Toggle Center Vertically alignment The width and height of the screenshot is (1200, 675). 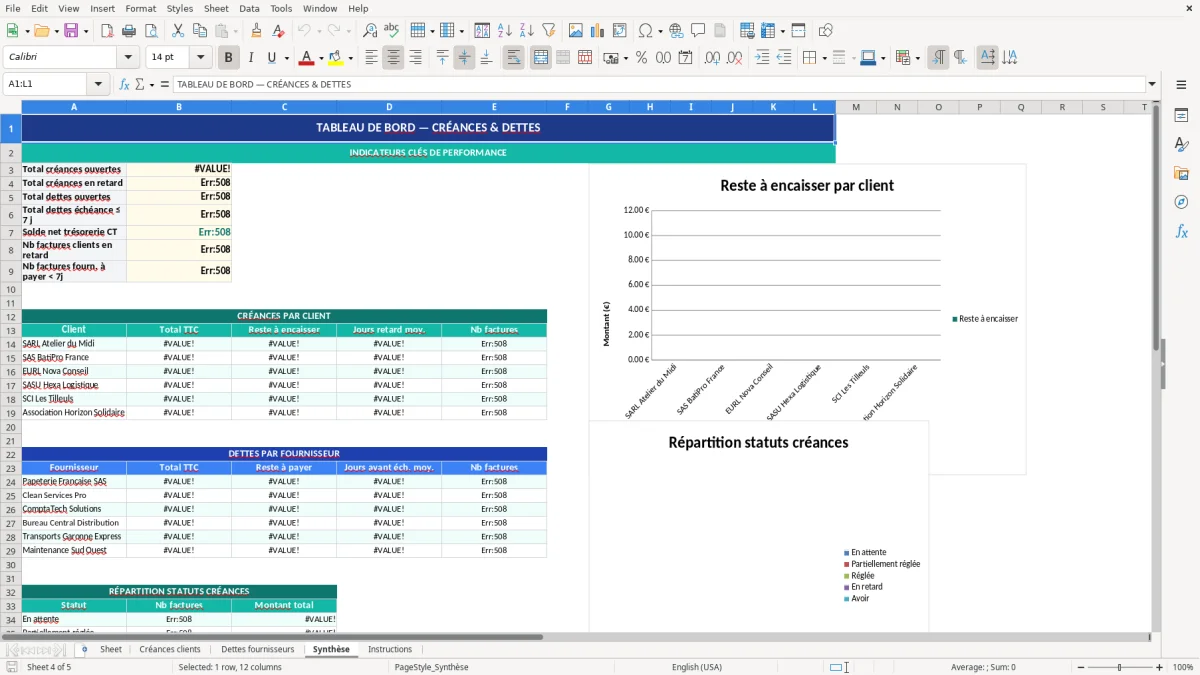[x=464, y=58]
